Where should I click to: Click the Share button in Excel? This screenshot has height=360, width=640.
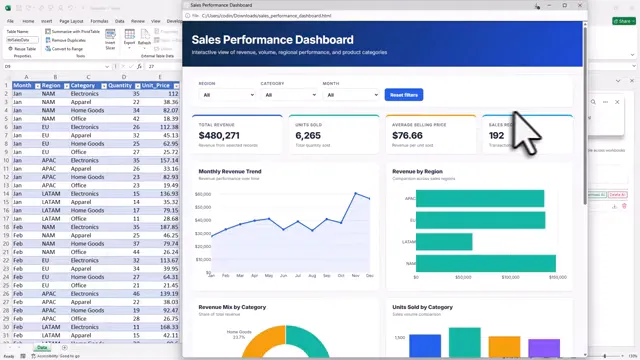[624, 21]
